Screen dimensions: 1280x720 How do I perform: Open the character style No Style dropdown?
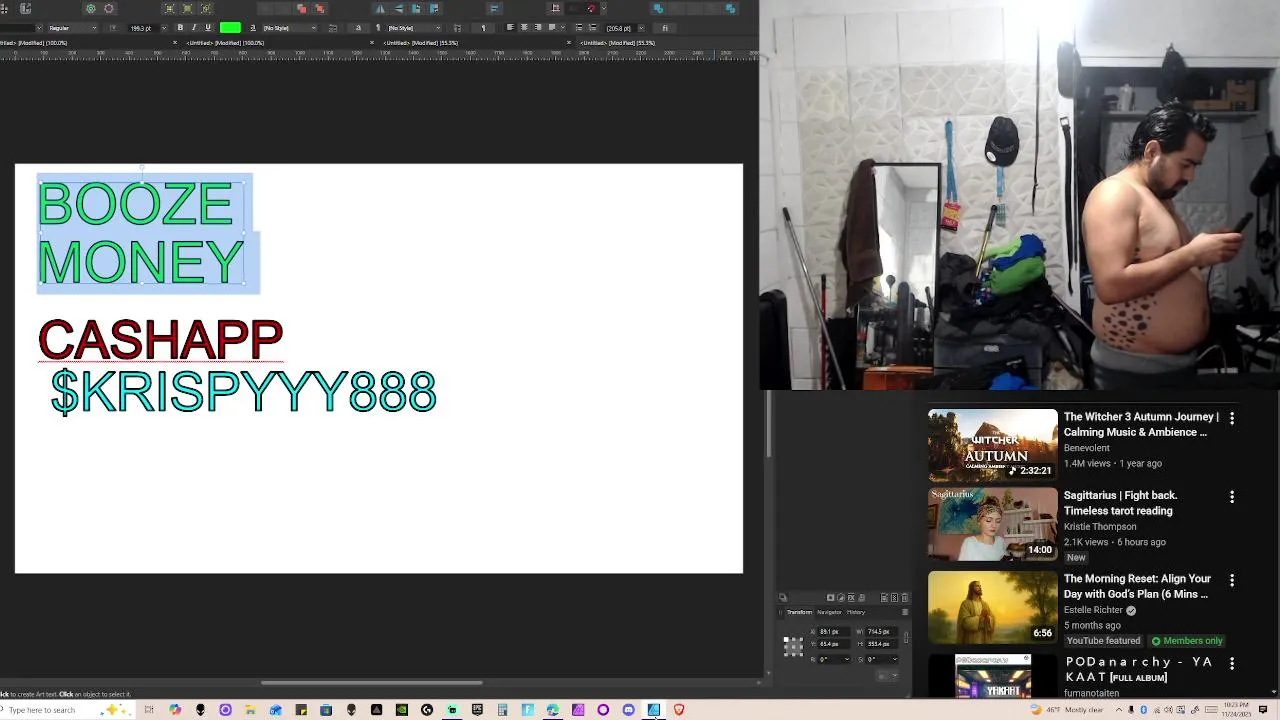[289, 27]
